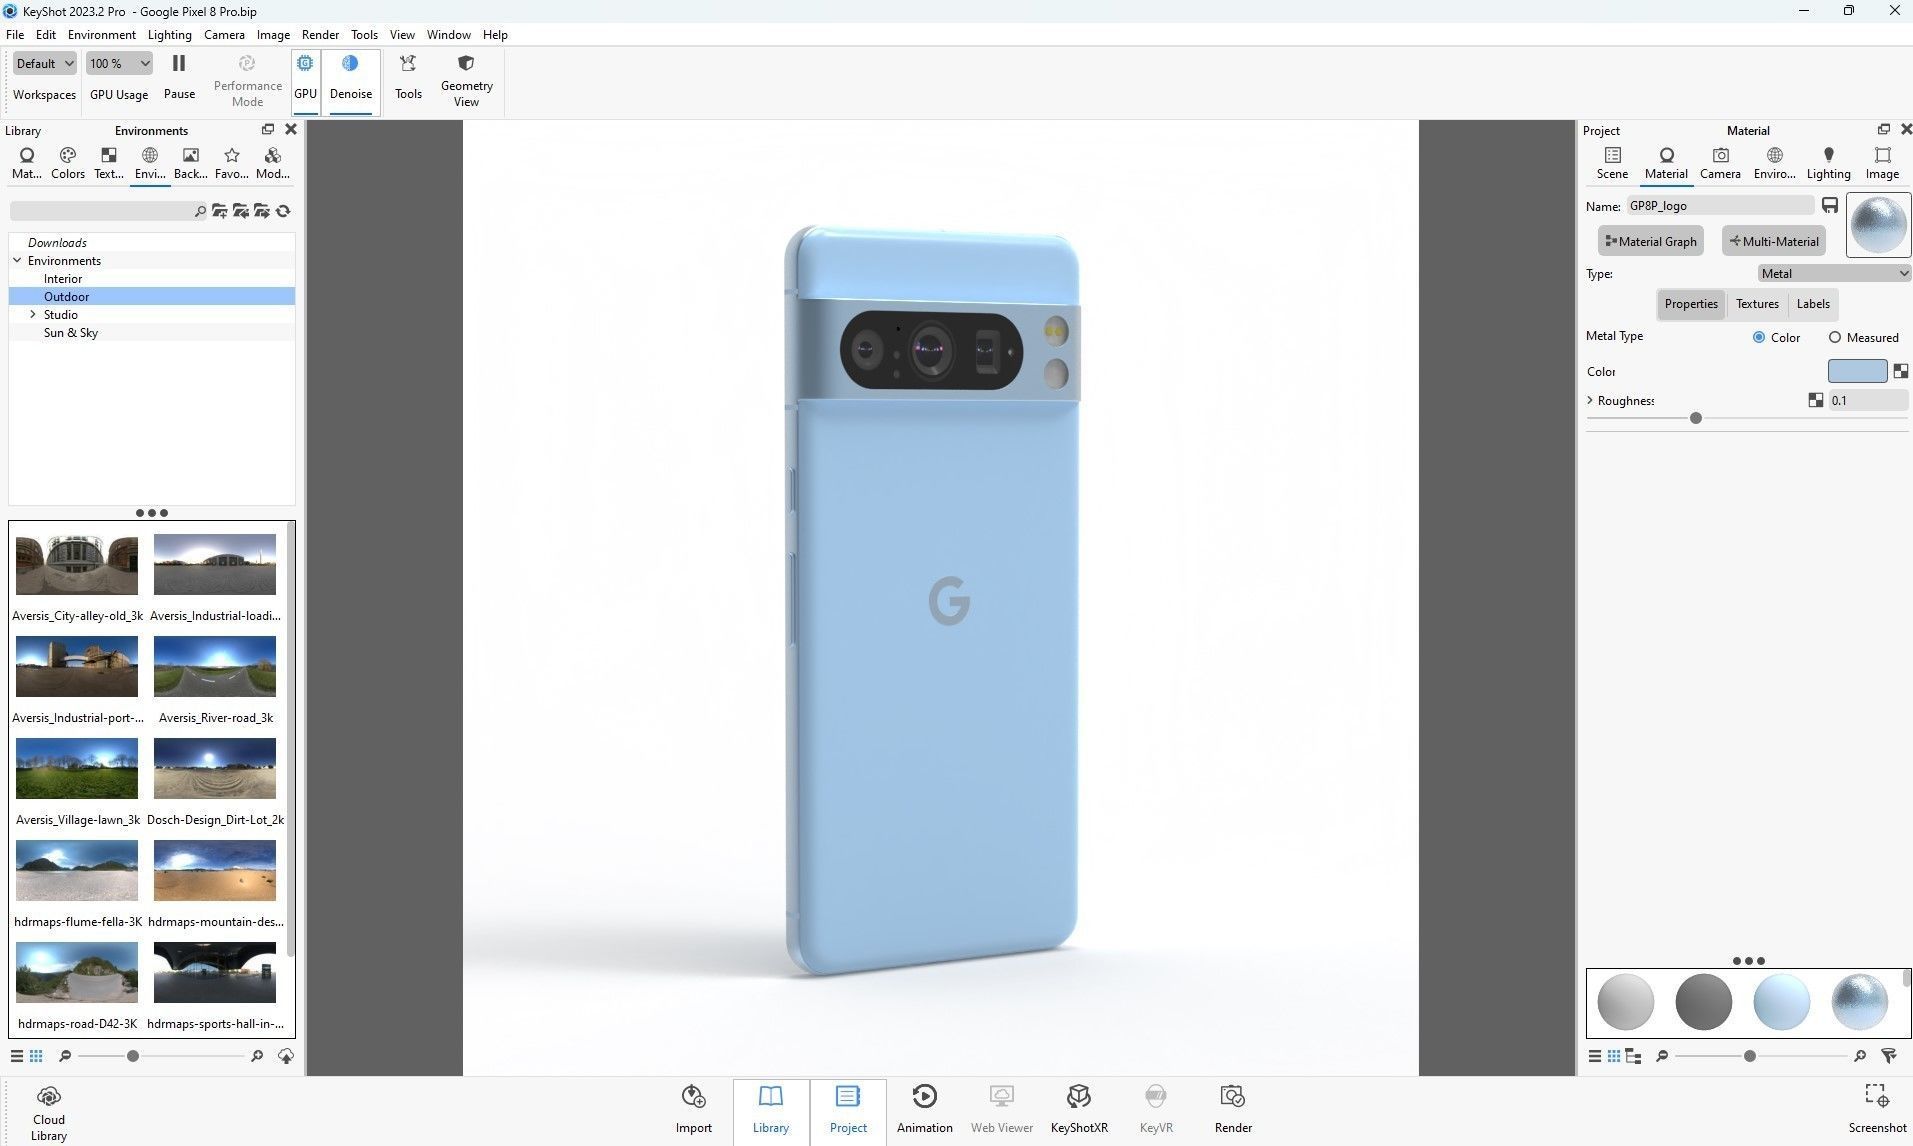Open the Image tab in Project panel
The image size is (1913, 1146).
(1882, 163)
